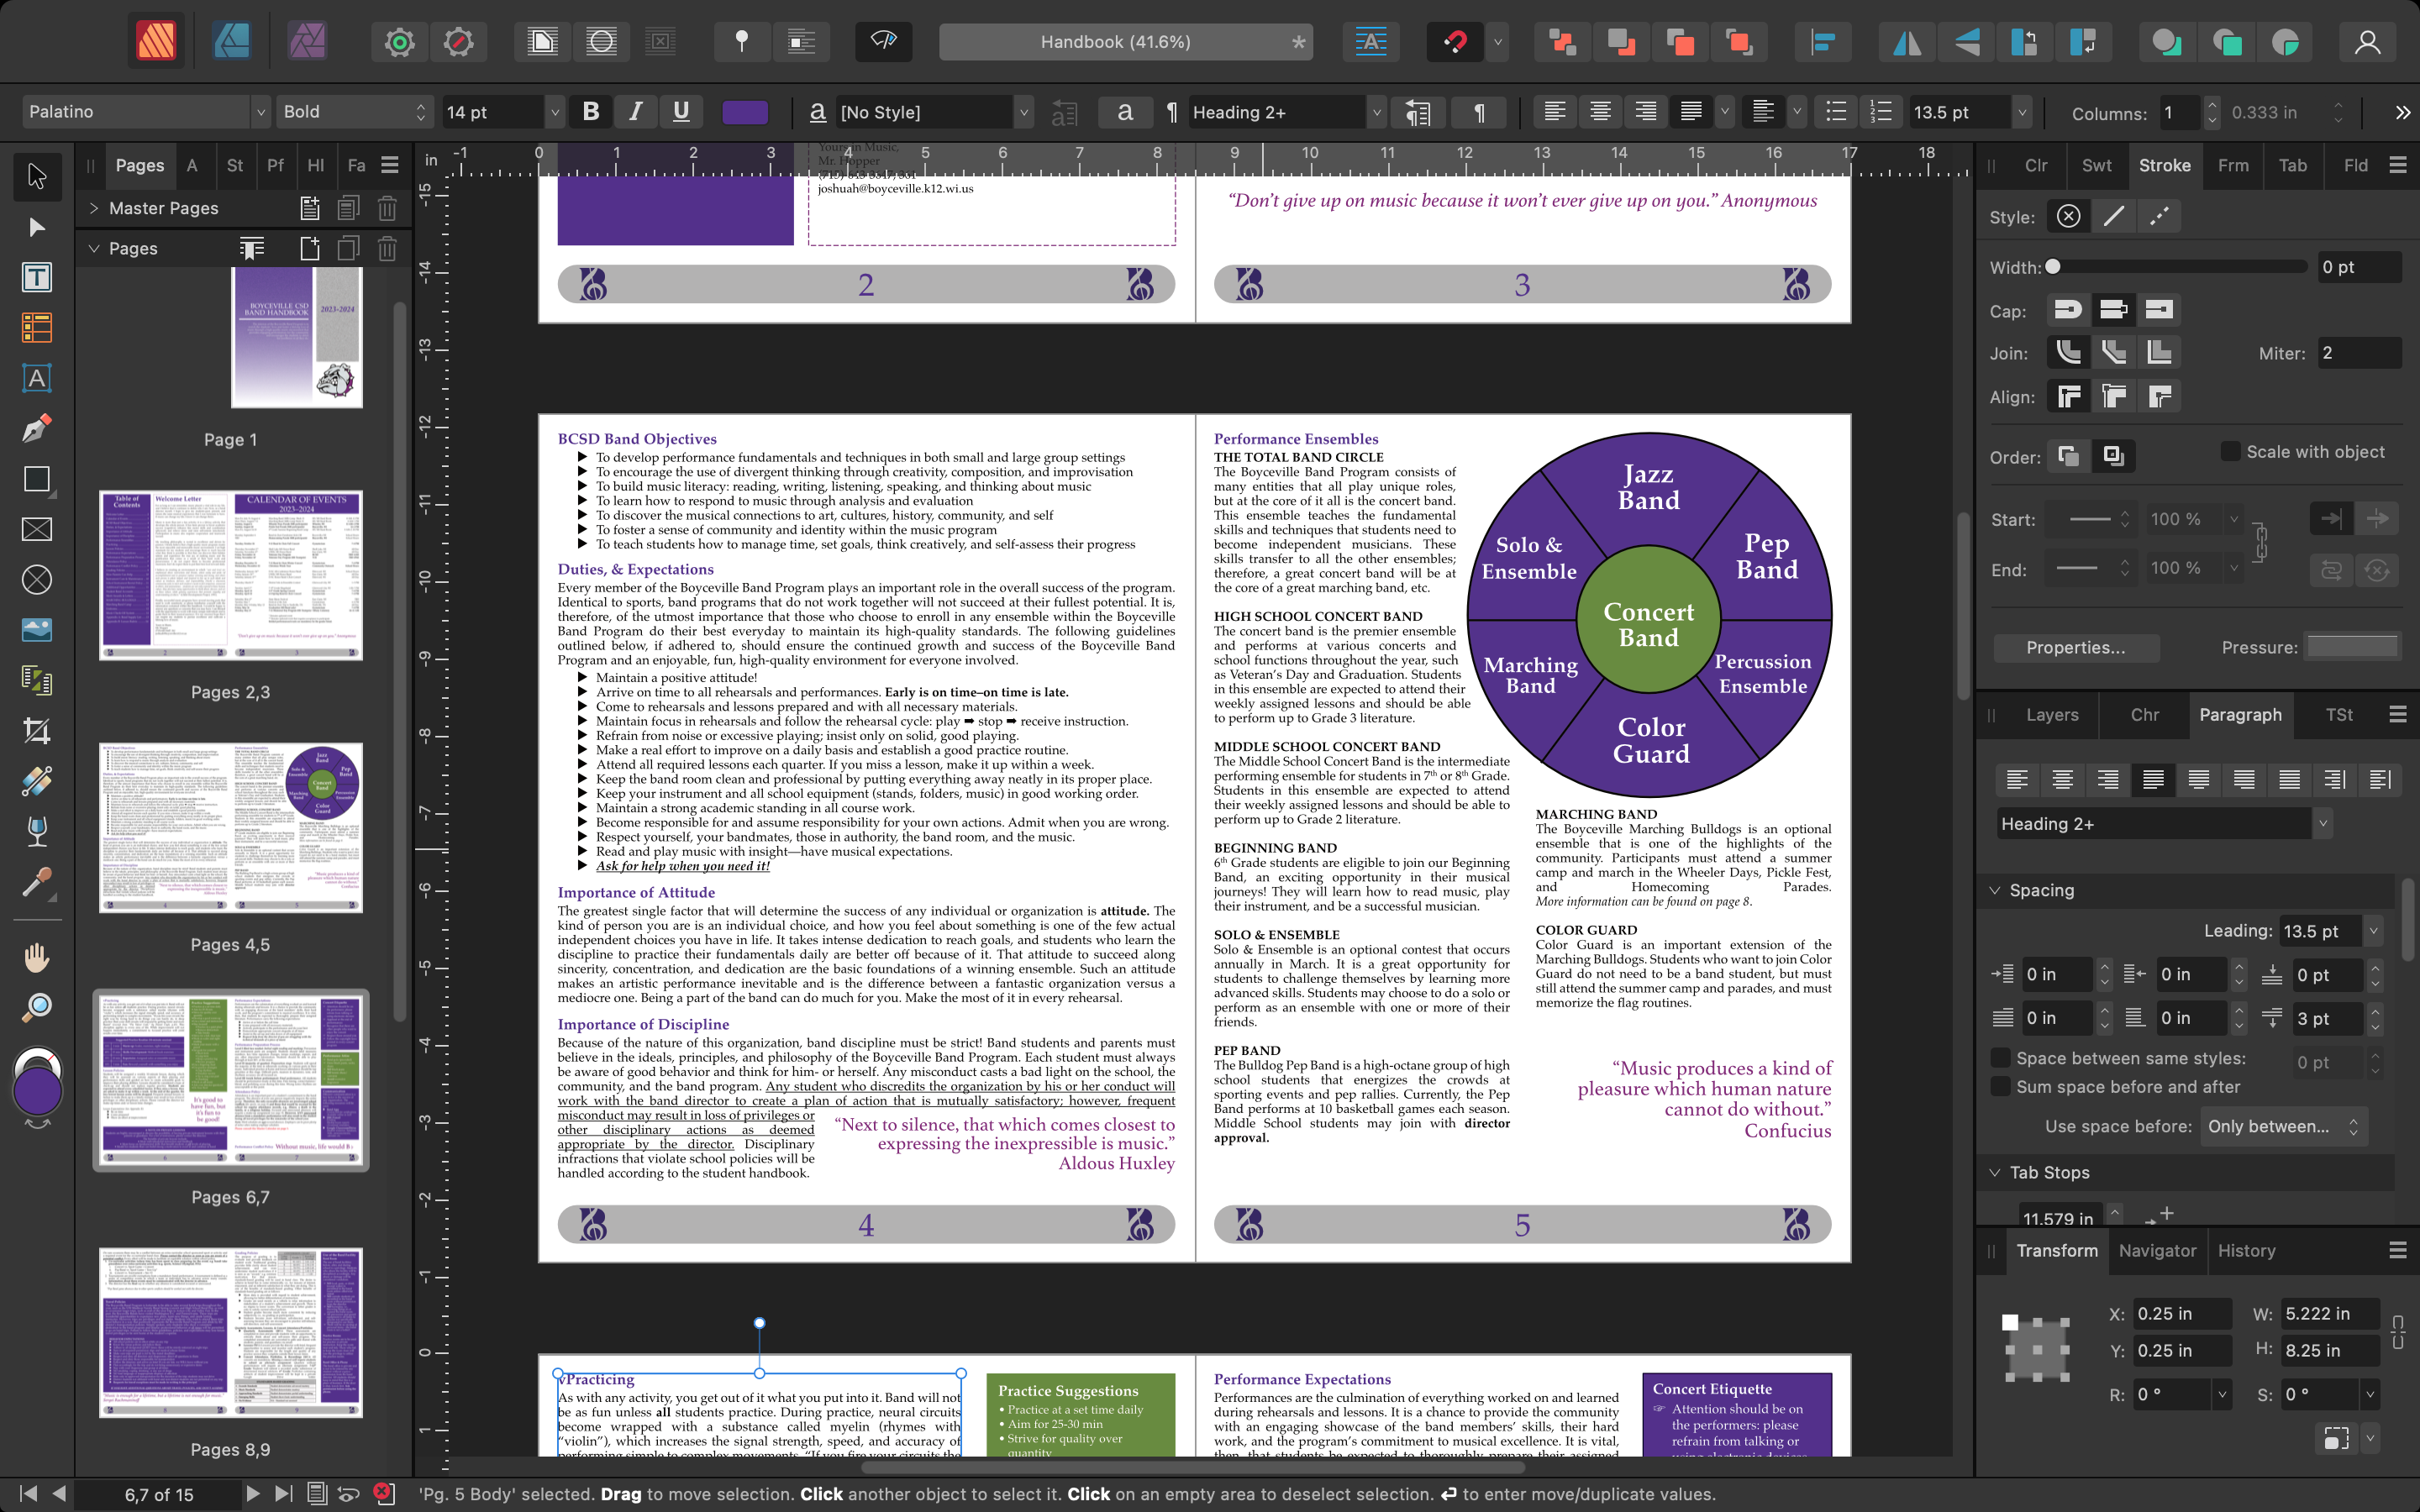Image resolution: width=2420 pixels, height=1512 pixels.
Task: Delete the selected page using the trash icon
Action: tap(387, 248)
